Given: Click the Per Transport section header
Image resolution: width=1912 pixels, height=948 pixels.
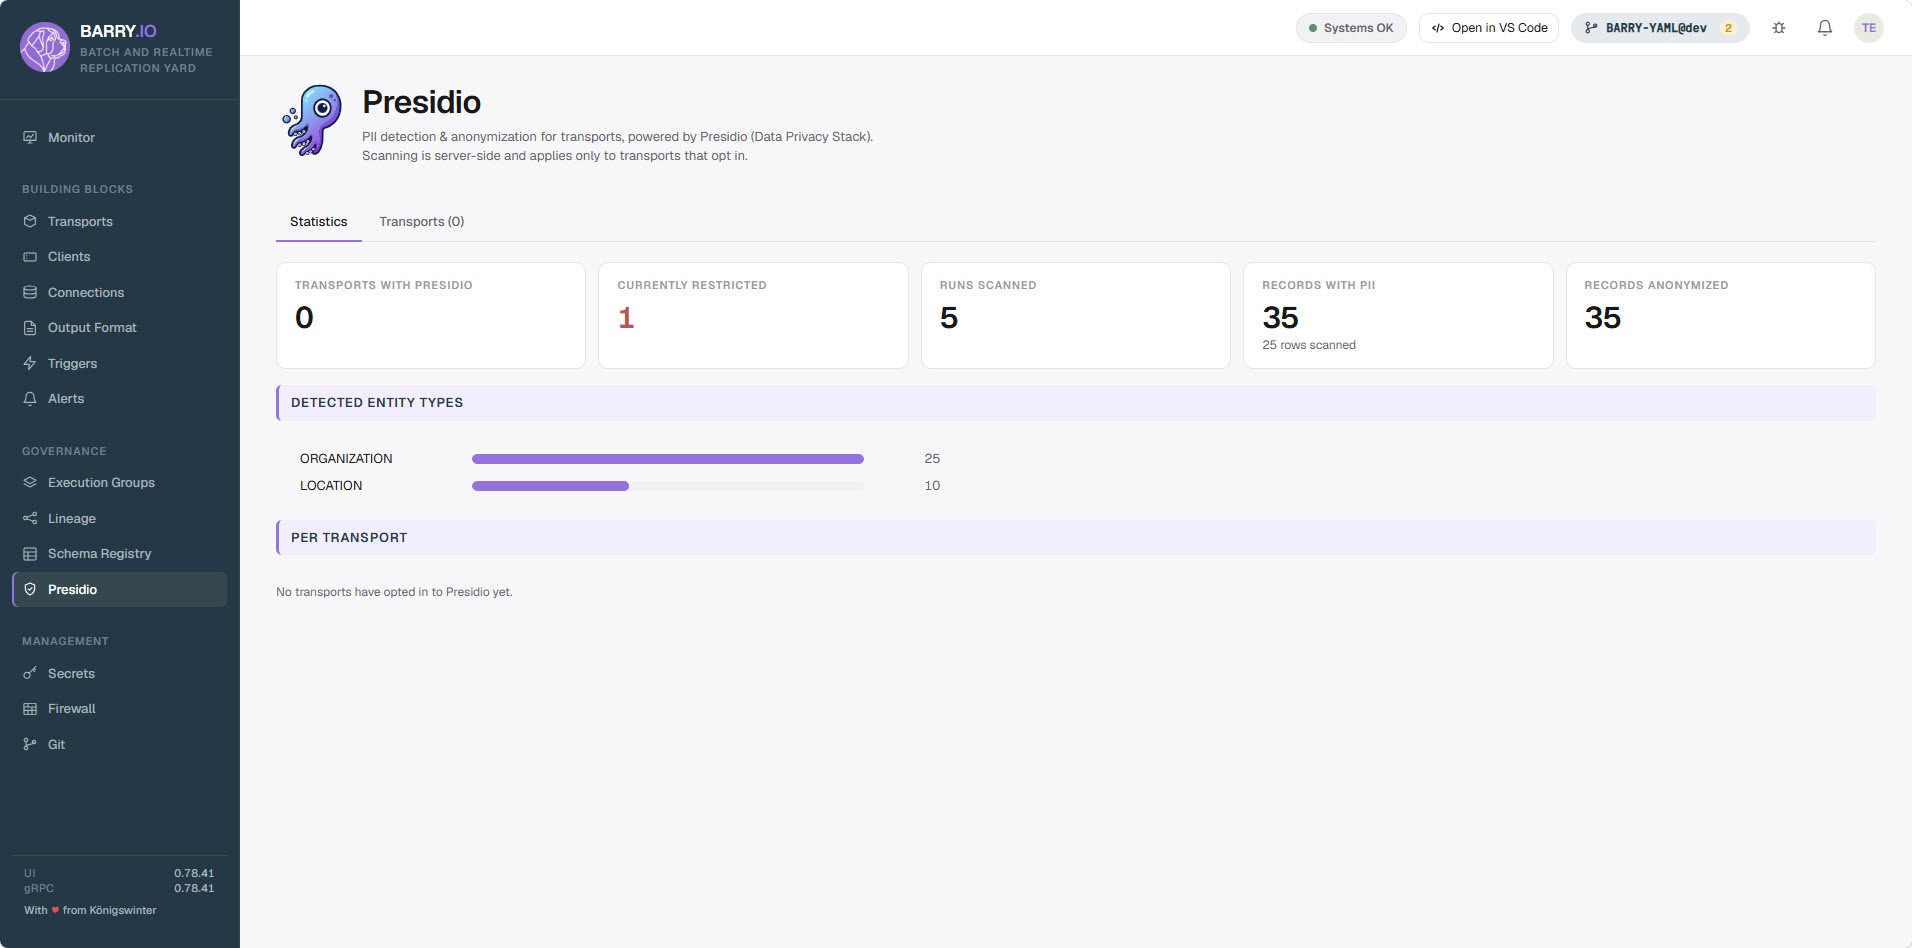Looking at the screenshot, I should (x=1076, y=538).
